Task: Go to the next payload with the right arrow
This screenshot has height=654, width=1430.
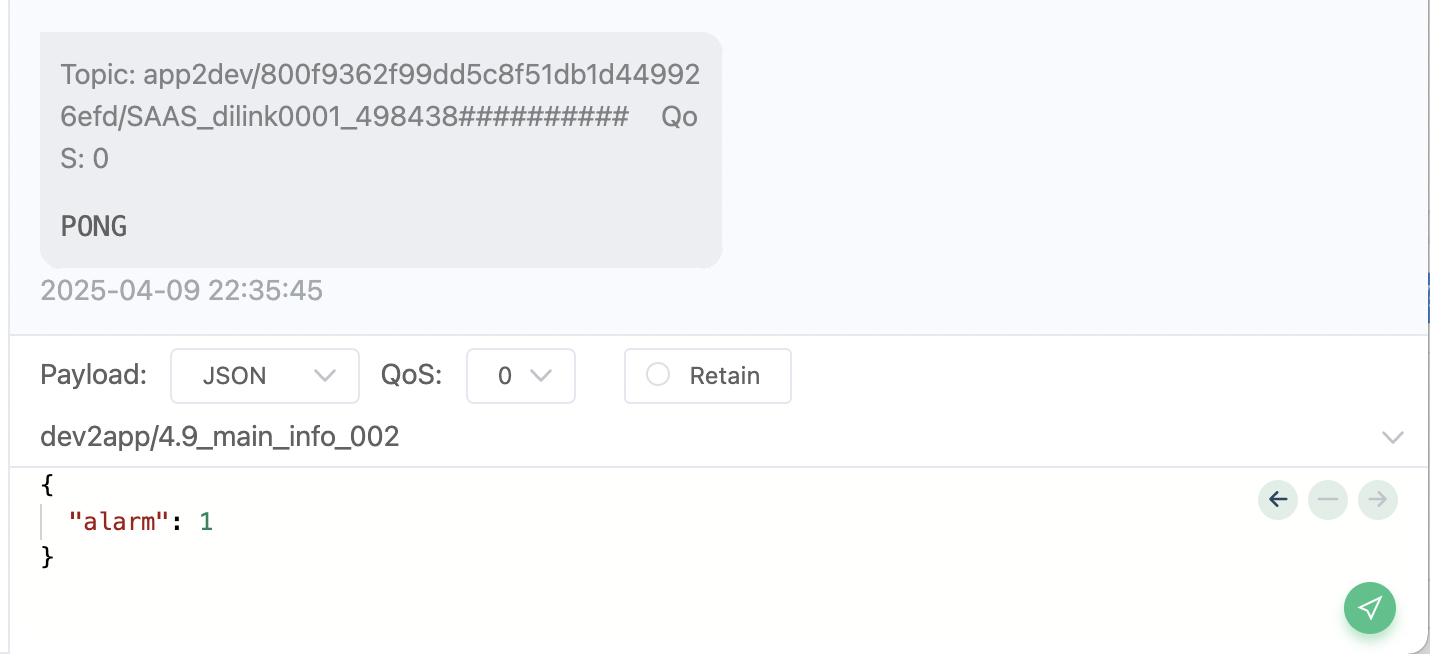Action: 1378,500
